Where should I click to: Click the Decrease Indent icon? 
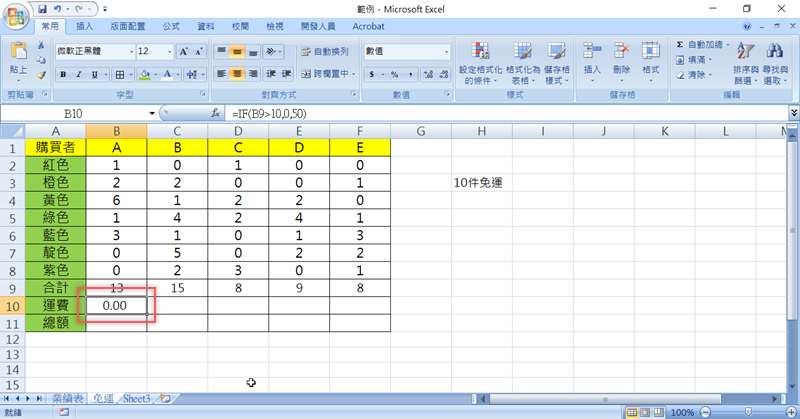(271, 74)
